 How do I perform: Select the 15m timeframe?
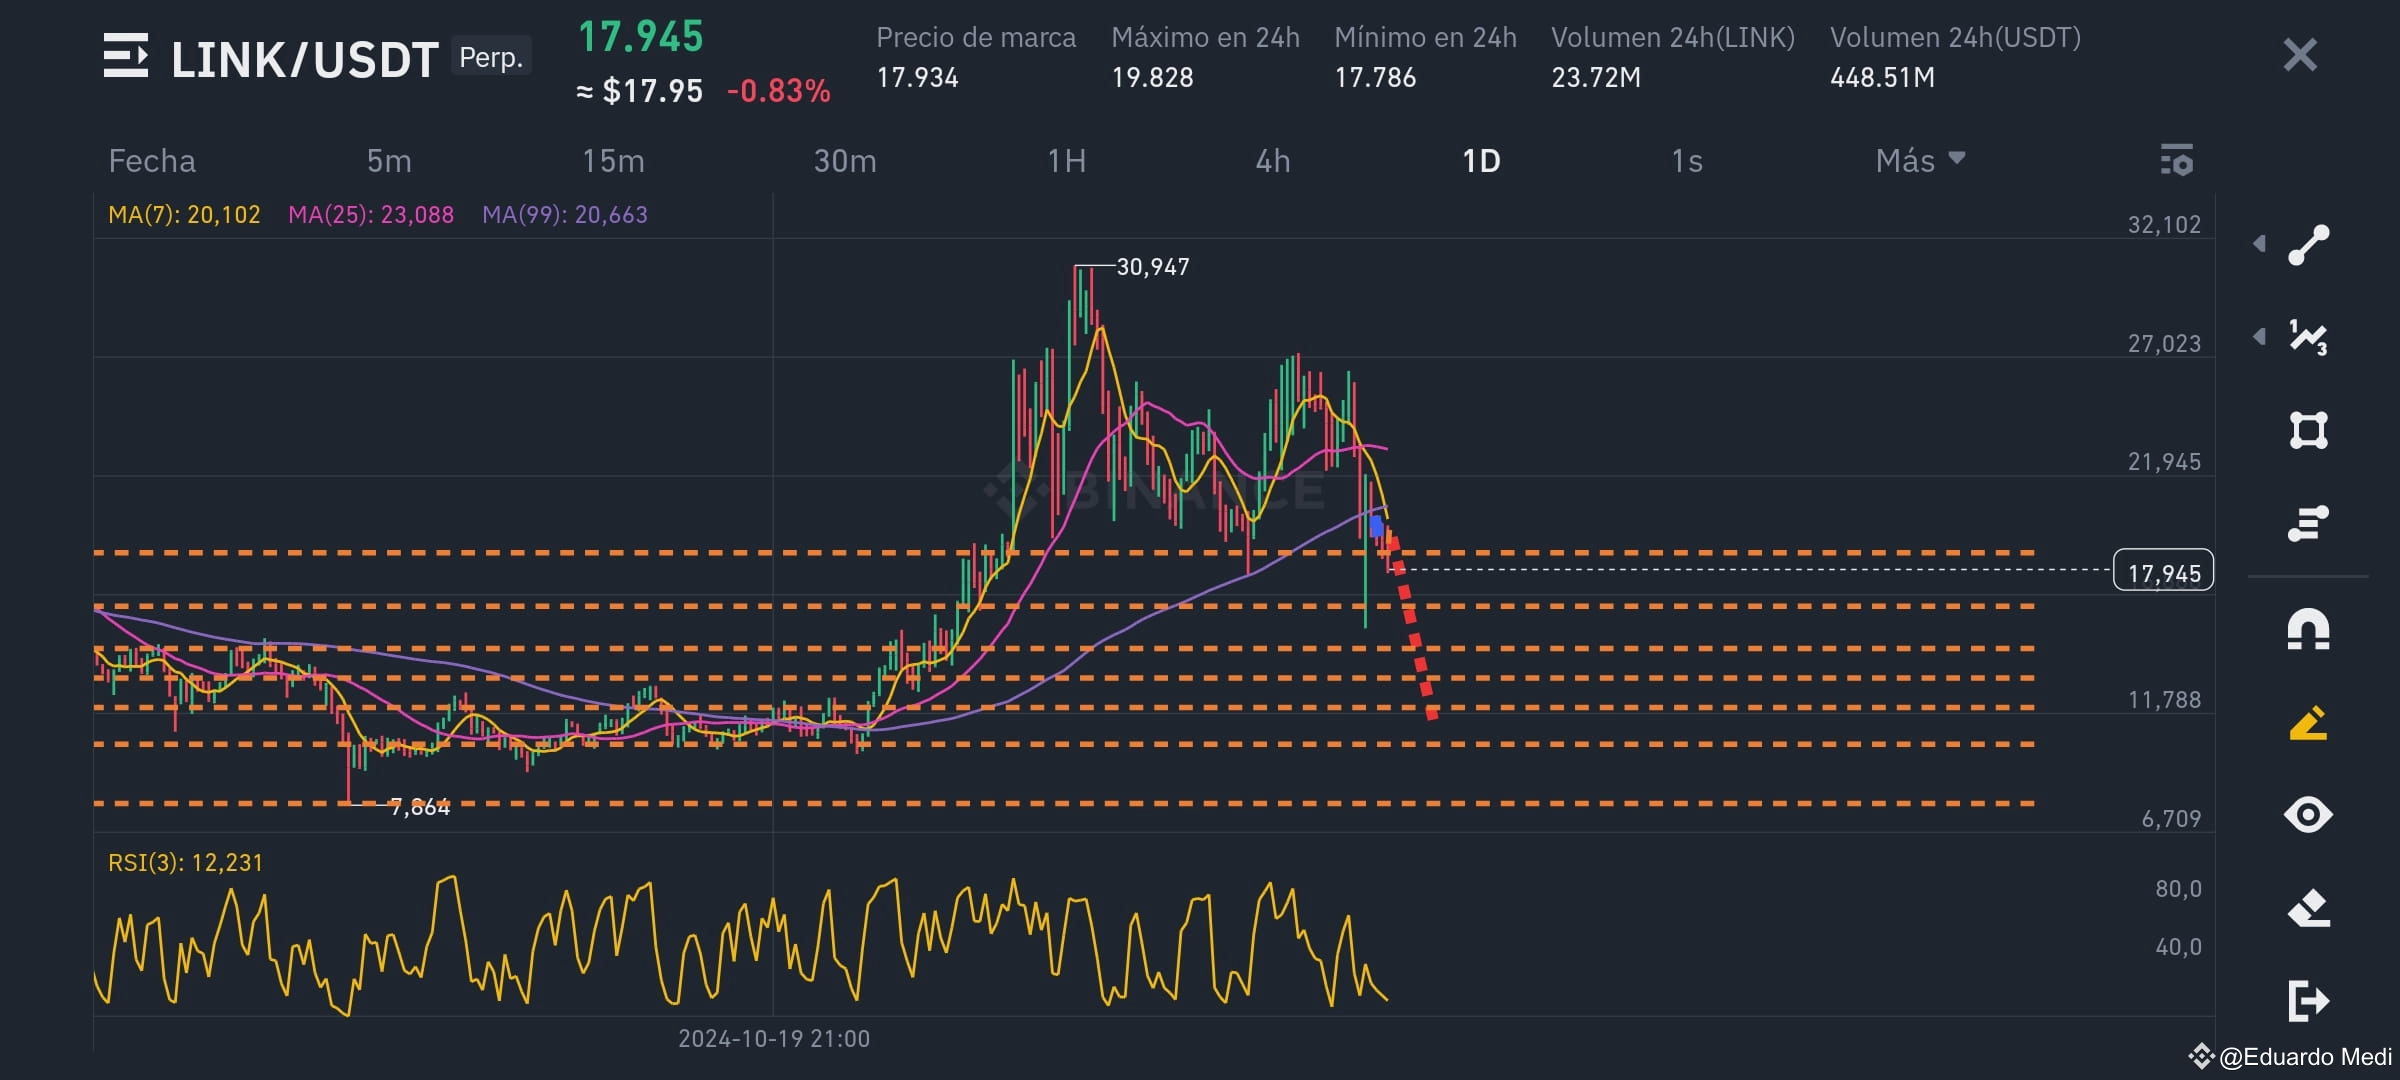click(x=613, y=161)
